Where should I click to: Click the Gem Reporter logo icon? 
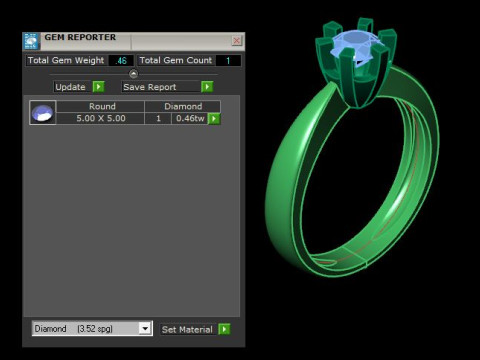[32, 41]
